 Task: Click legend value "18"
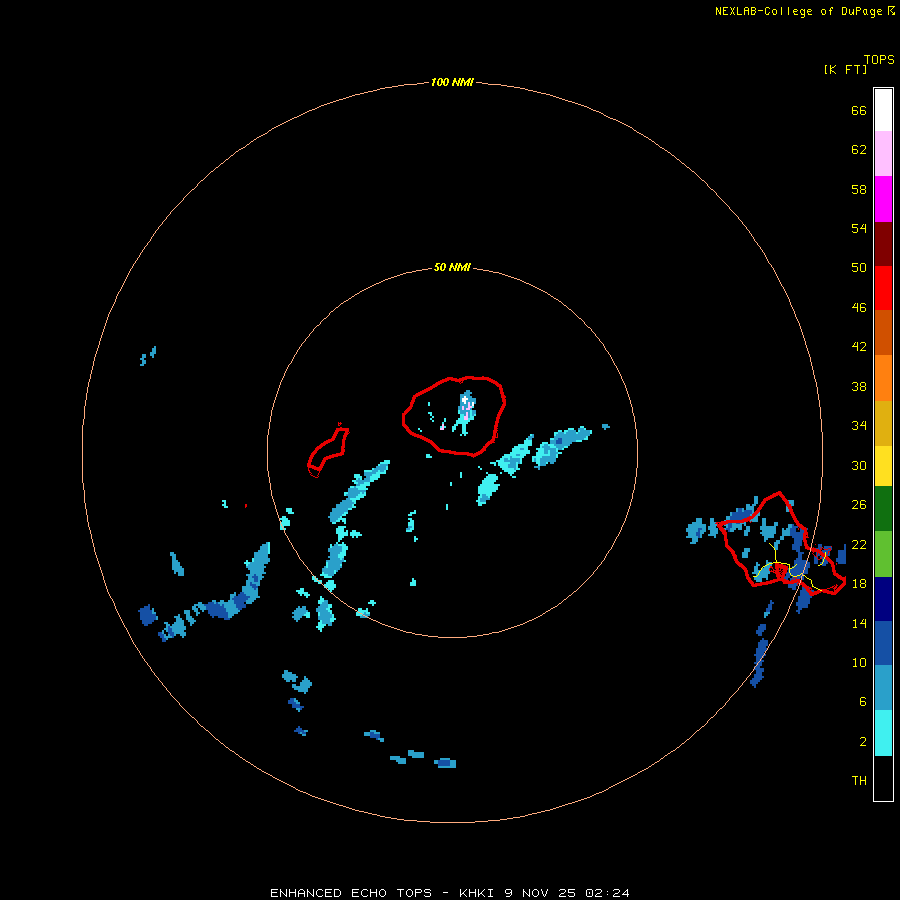pyautogui.click(x=859, y=583)
